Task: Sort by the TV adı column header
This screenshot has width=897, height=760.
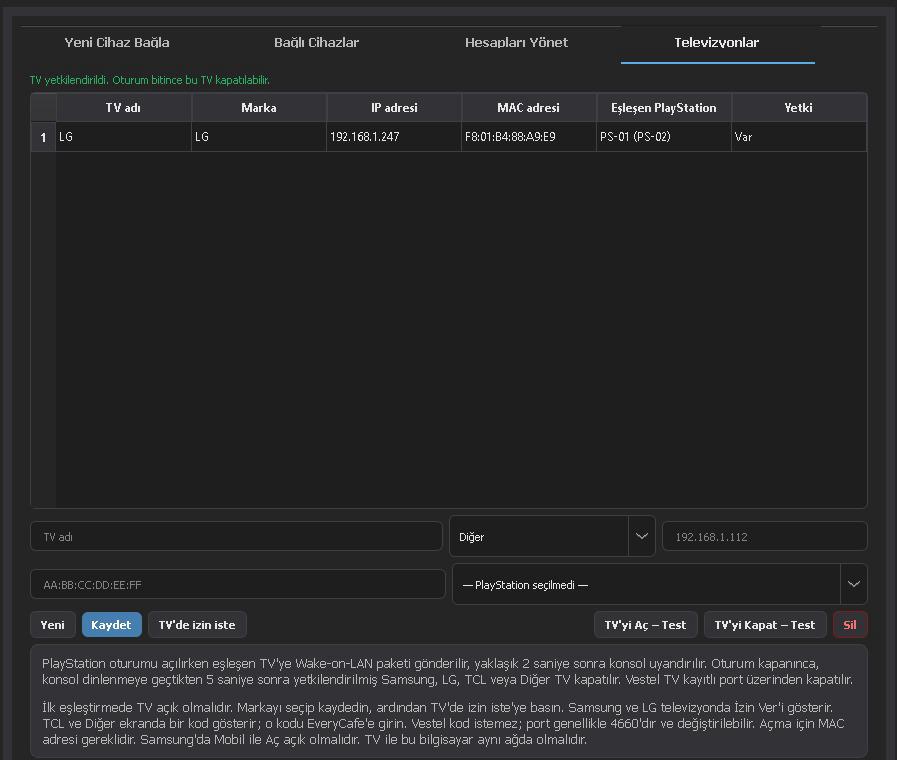Action: (124, 108)
